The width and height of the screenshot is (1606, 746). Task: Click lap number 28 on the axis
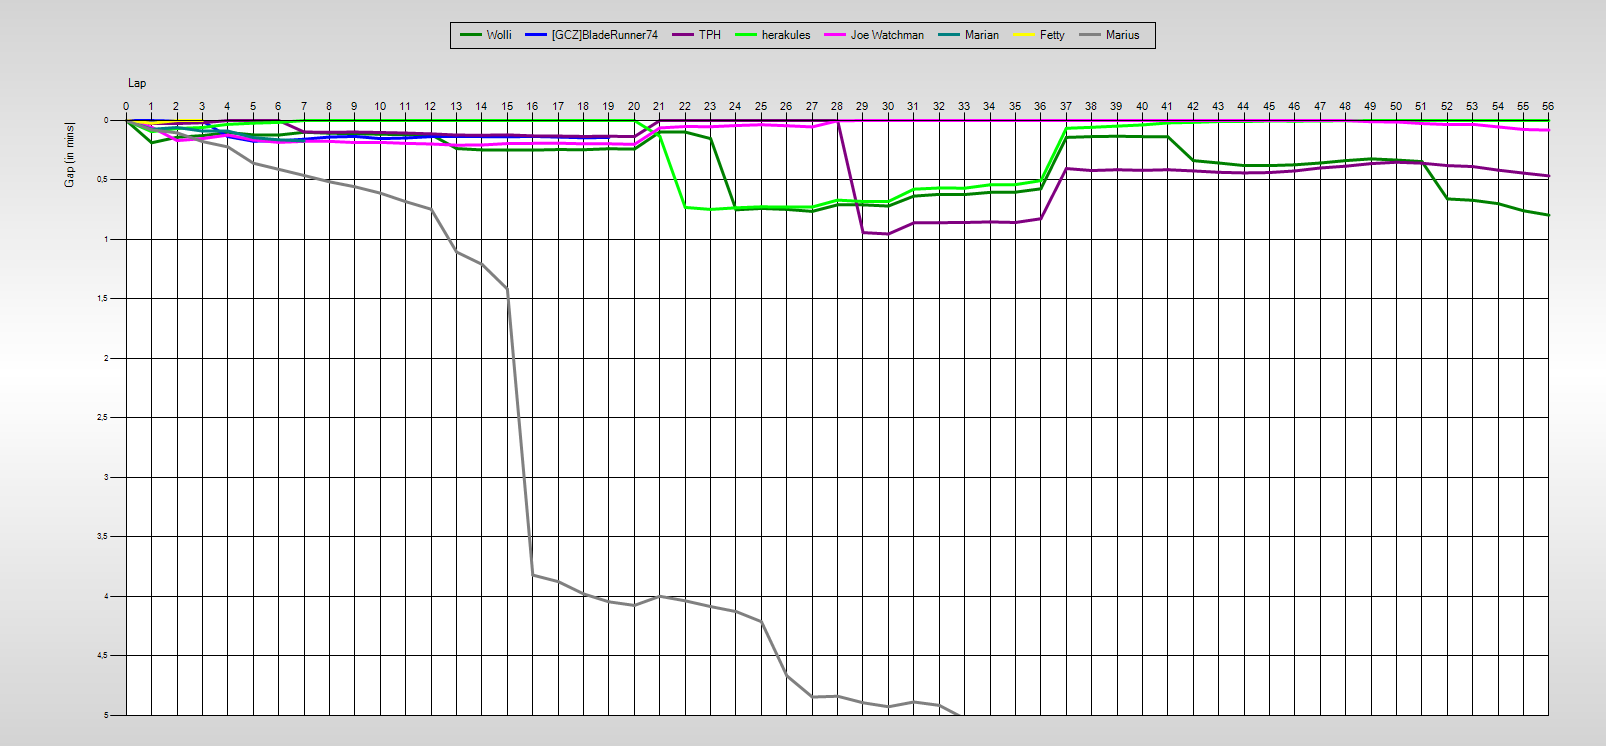tap(837, 106)
